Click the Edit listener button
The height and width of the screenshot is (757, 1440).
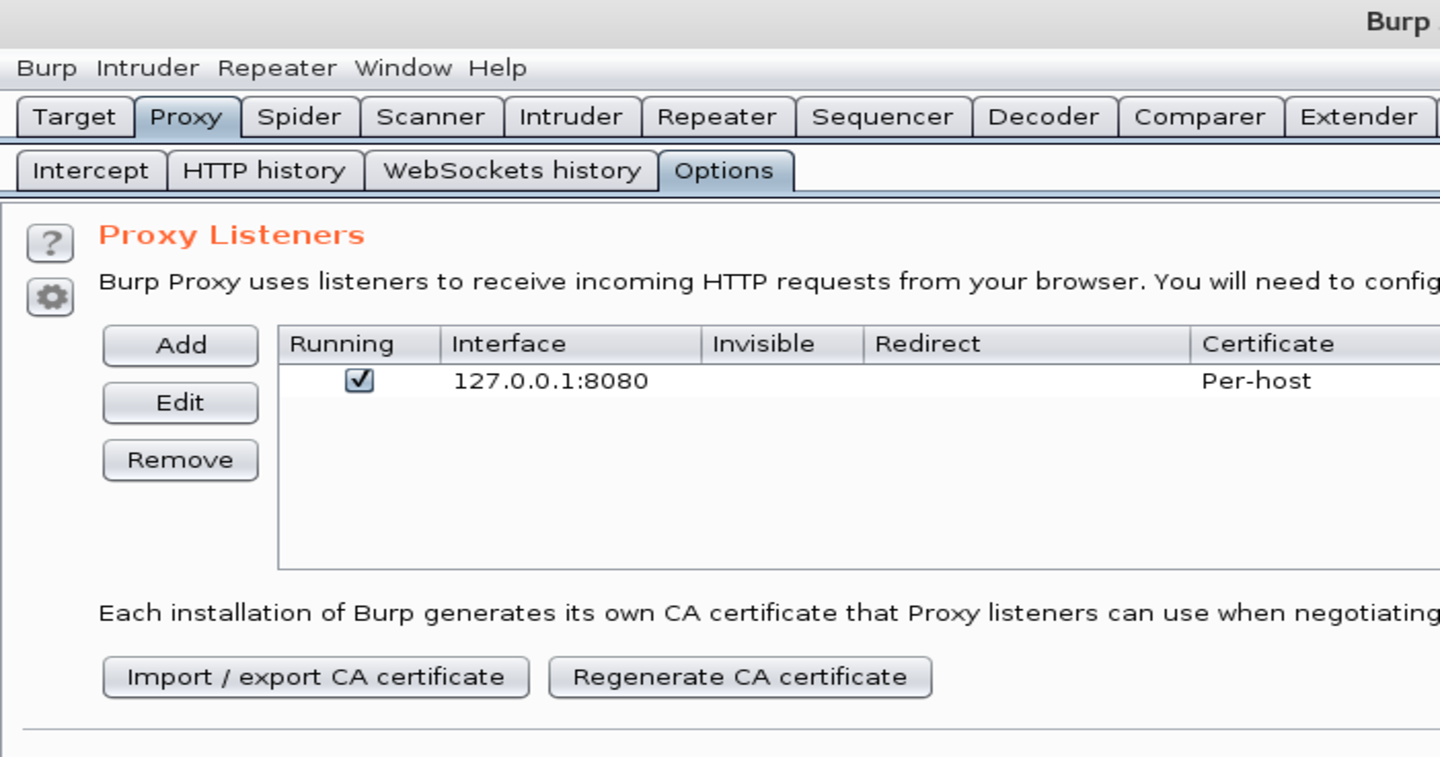tap(180, 403)
